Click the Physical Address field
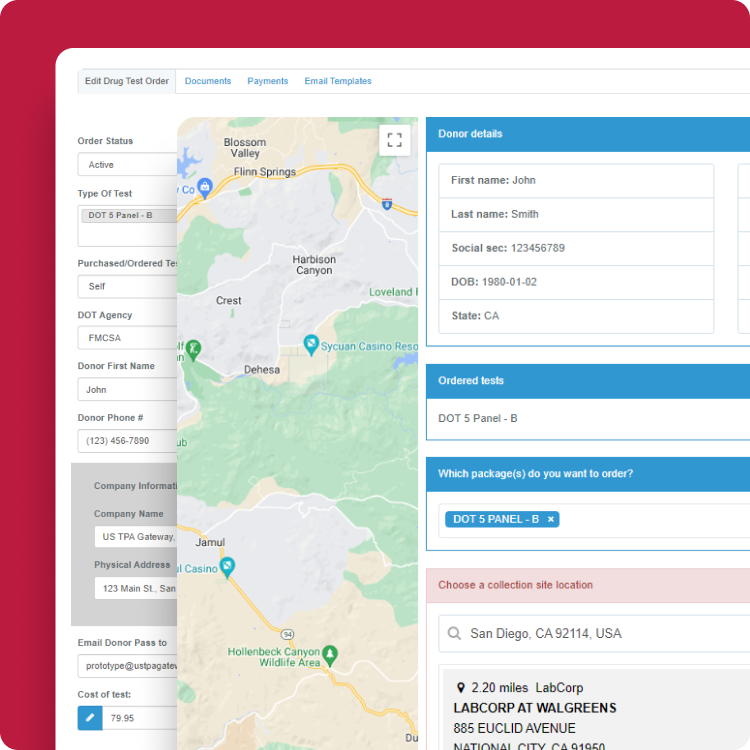This screenshot has width=750, height=750. click(136, 588)
